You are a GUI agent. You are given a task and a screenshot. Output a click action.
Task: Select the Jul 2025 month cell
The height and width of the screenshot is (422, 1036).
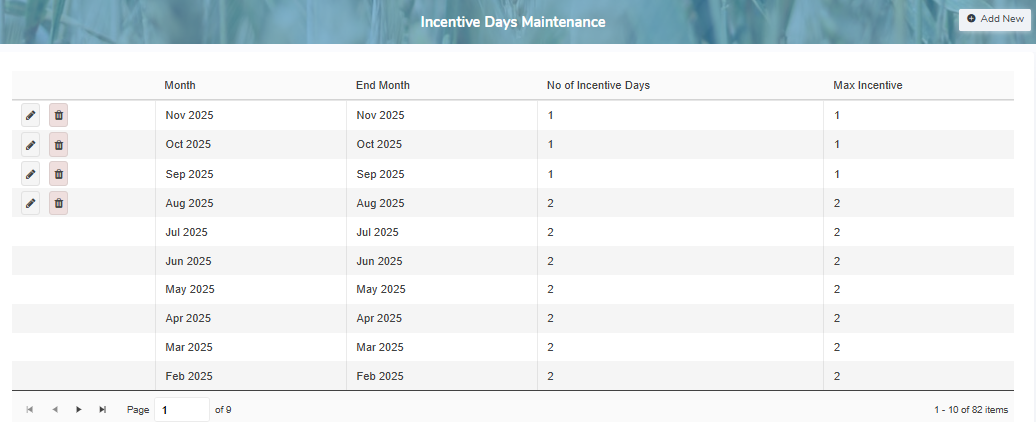pos(186,233)
